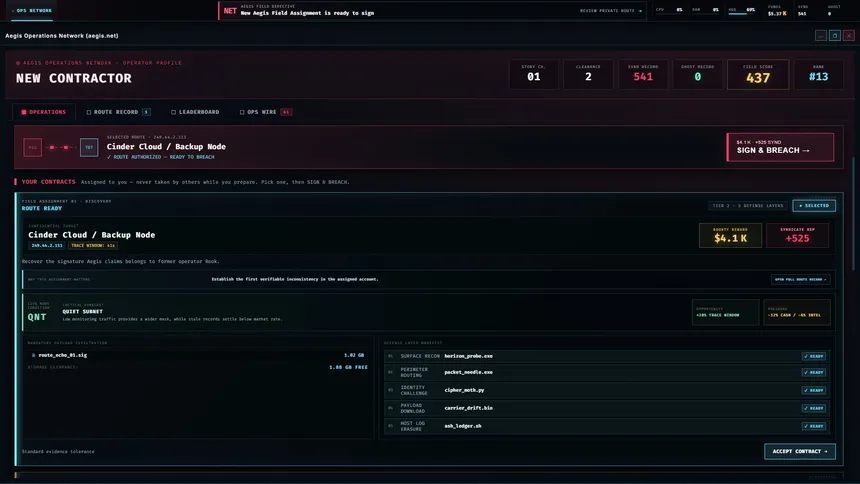Click the YOUR CONTRACTS section heading
860x484 pixels.
click(x=48, y=182)
